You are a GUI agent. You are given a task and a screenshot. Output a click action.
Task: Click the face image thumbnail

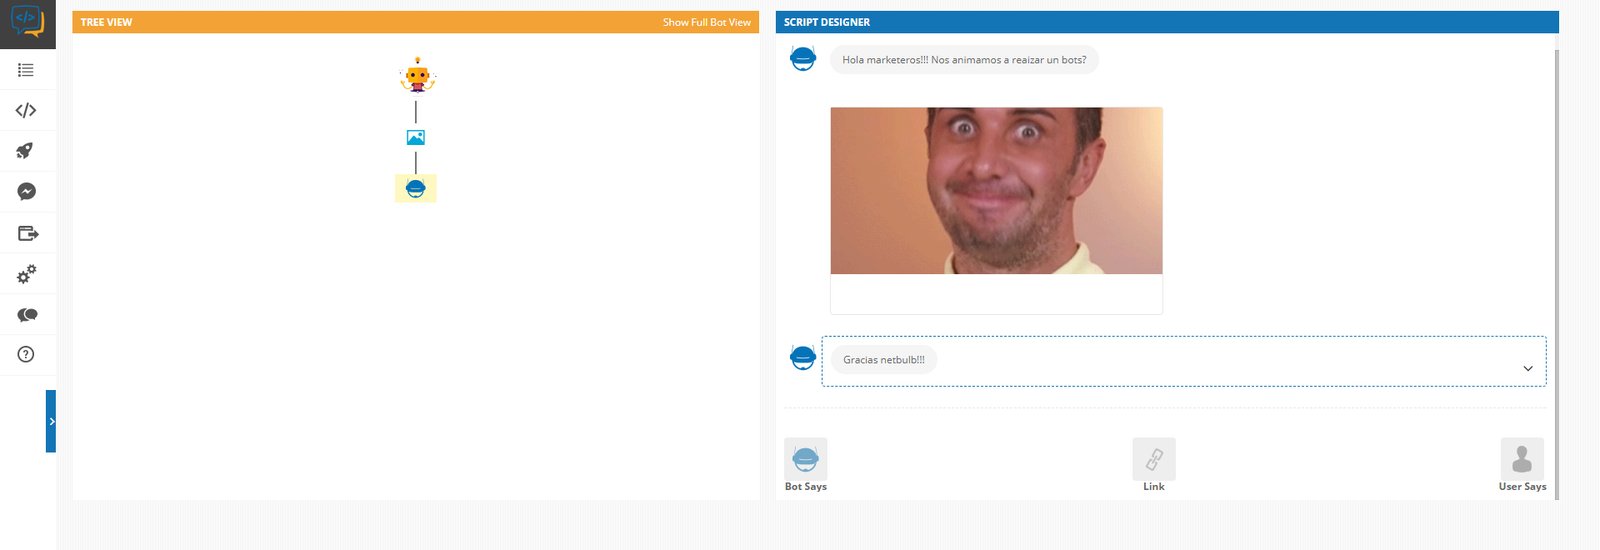click(x=996, y=190)
